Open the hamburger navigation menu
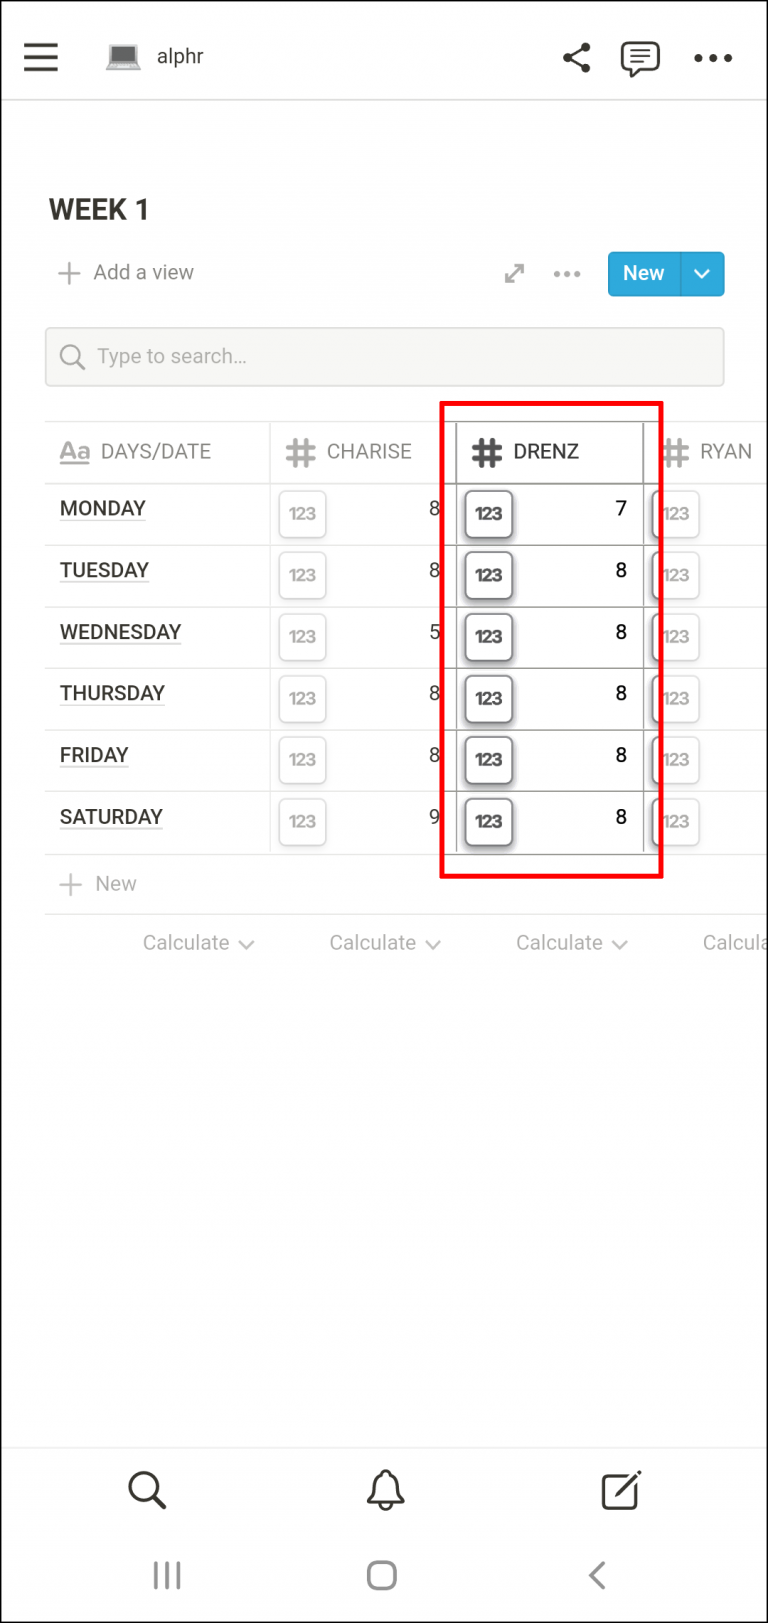 (x=41, y=57)
